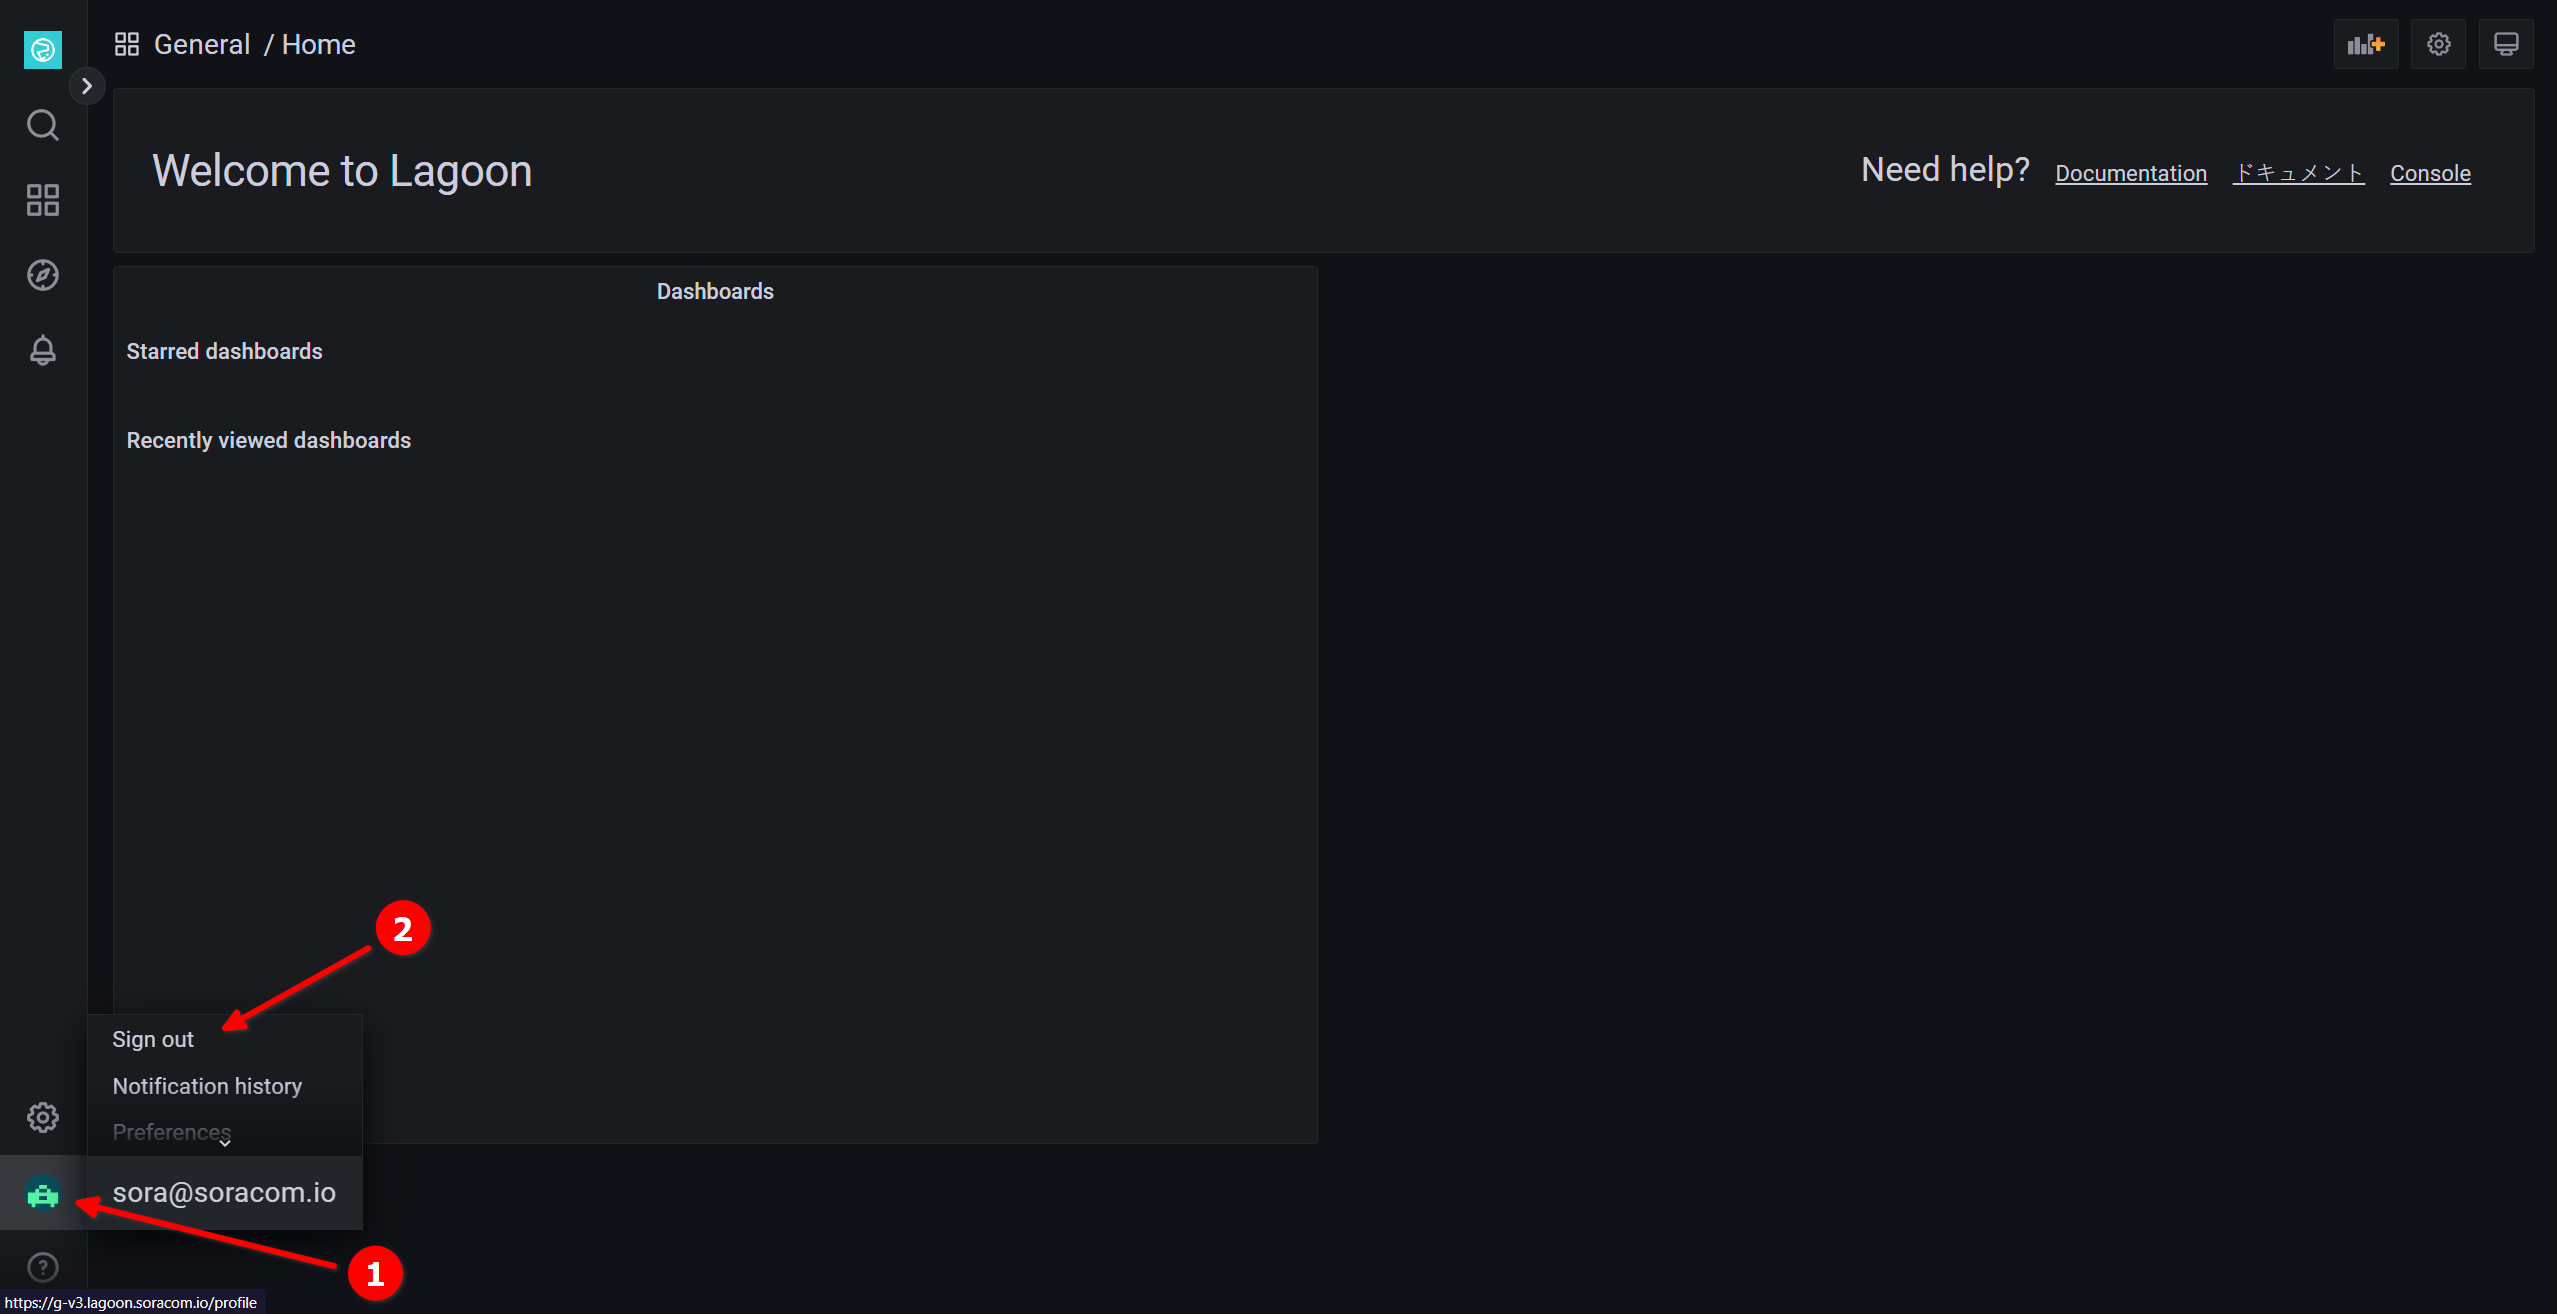
Task: Open the search dashboards icon
Action: [x=42, y=125]
